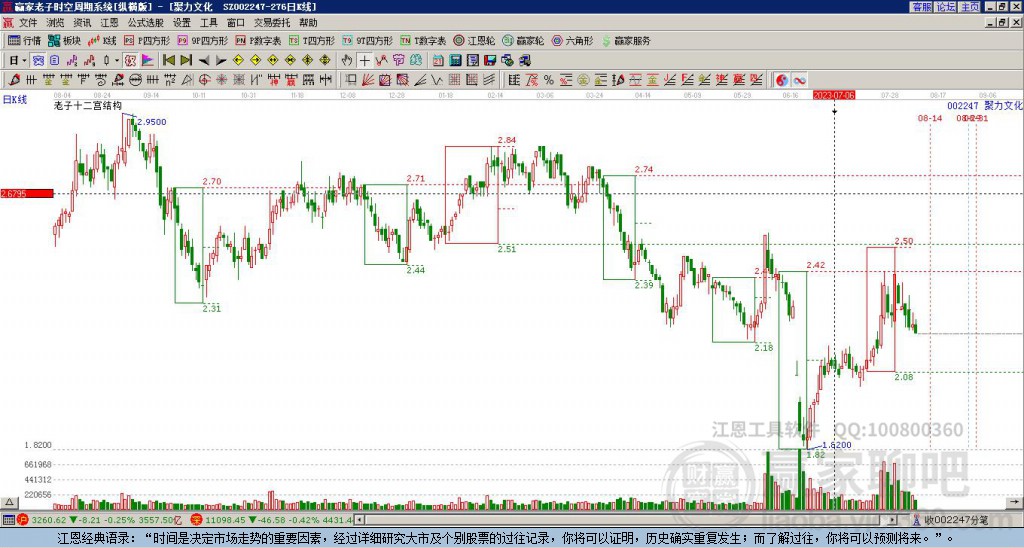Open the 文件 menu

click(28, 23)
